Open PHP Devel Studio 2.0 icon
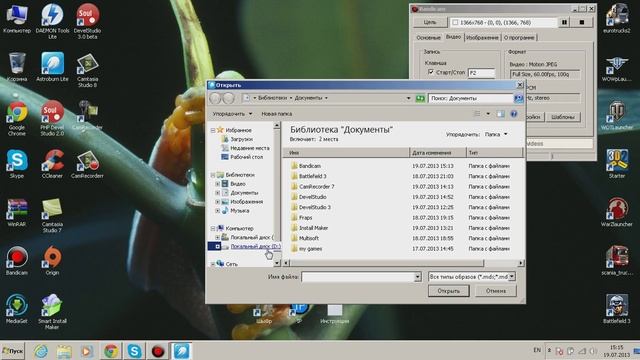This screenshot has width=640, height=360. click(52, 118)
